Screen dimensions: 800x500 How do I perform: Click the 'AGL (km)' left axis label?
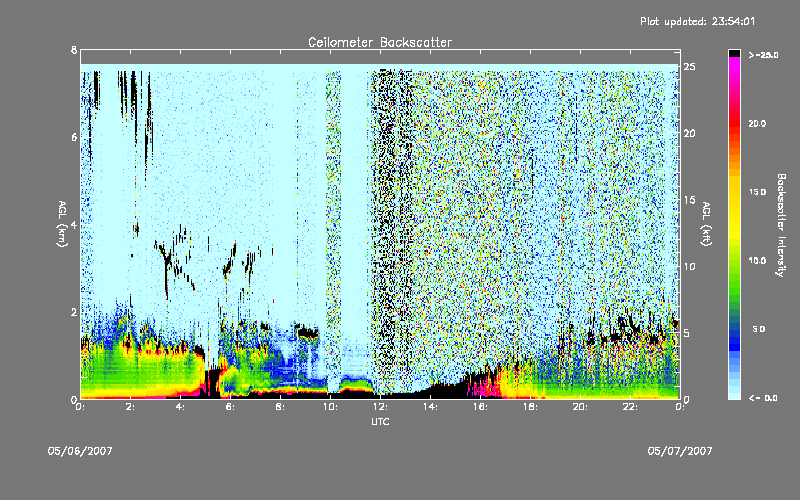point(62,224)
